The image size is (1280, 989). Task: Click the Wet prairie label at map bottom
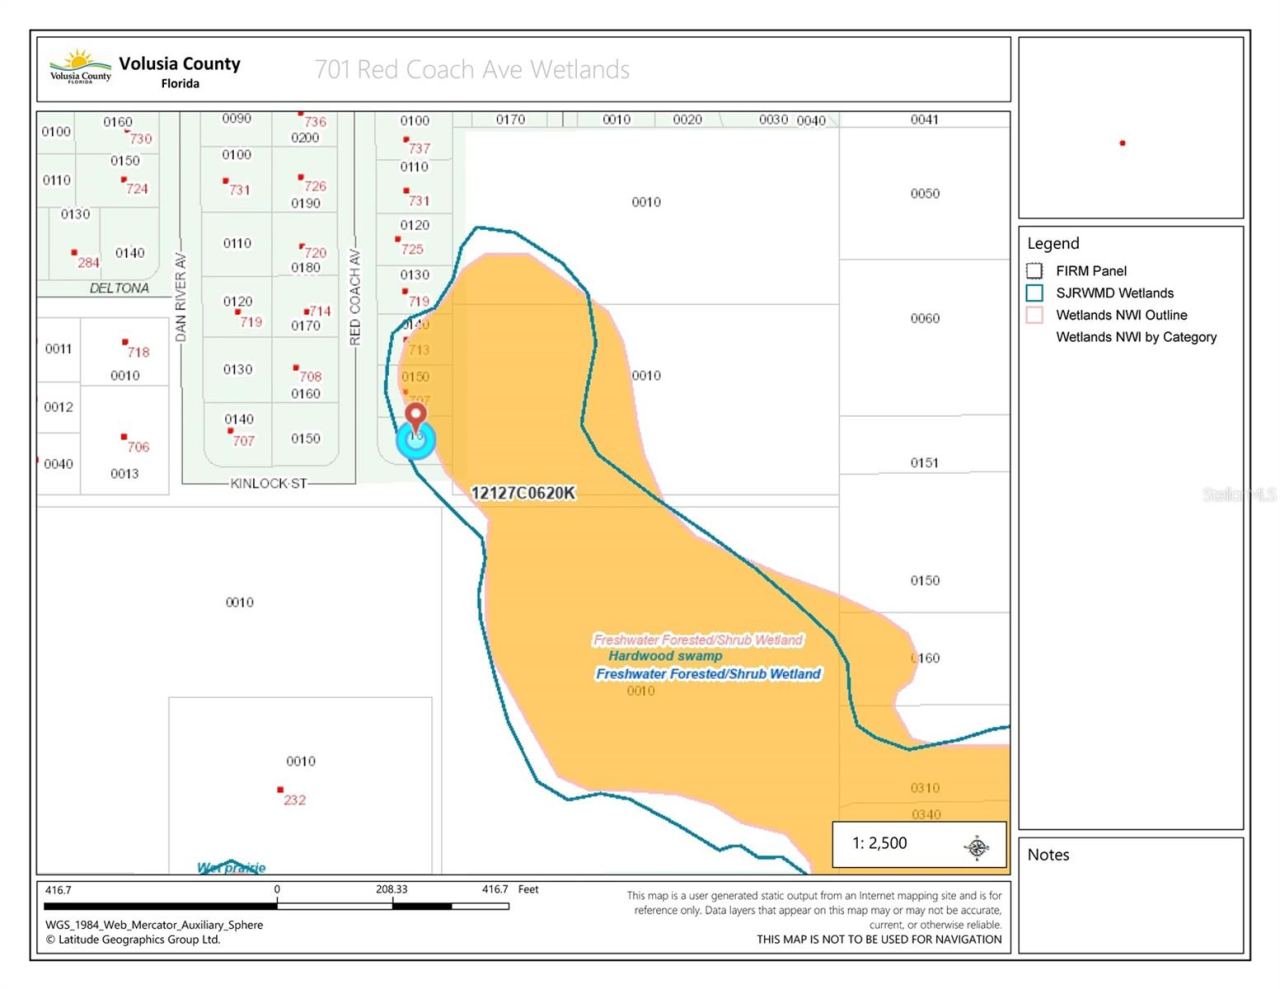[x=231, y=867]
